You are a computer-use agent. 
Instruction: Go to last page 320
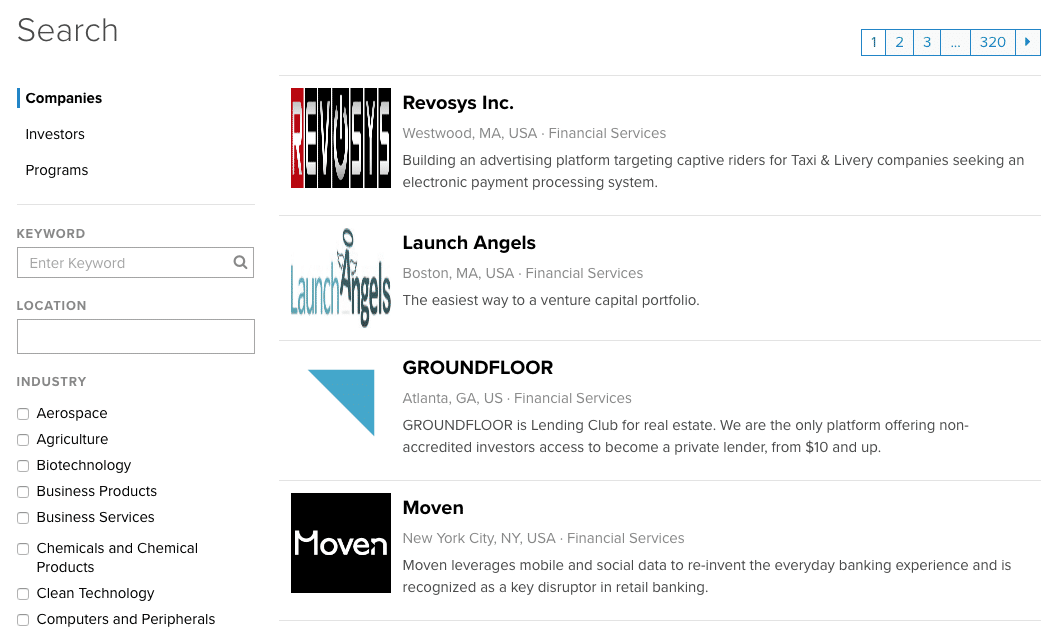coord(992,42)
